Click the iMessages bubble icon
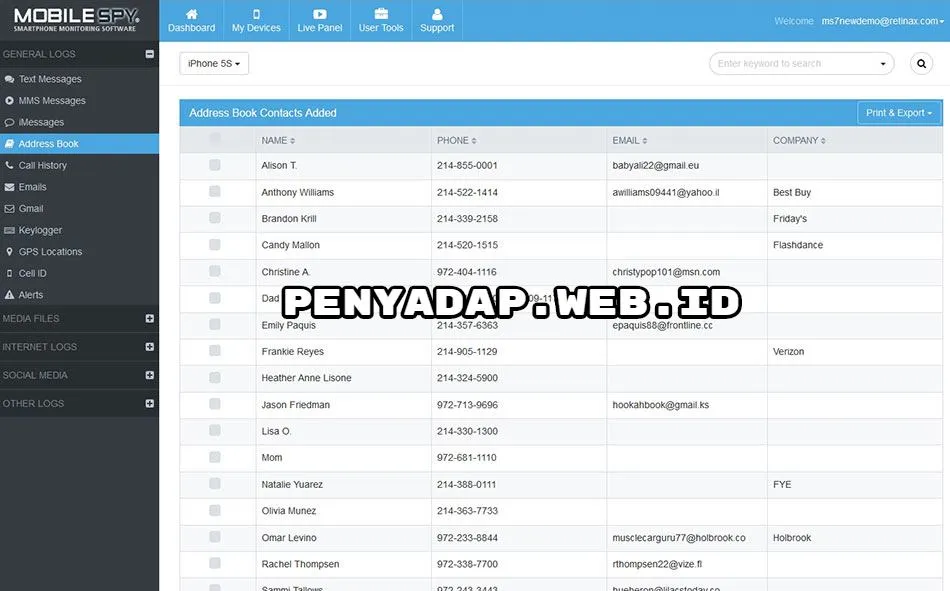Screen dimensions: 950x591 9,122
